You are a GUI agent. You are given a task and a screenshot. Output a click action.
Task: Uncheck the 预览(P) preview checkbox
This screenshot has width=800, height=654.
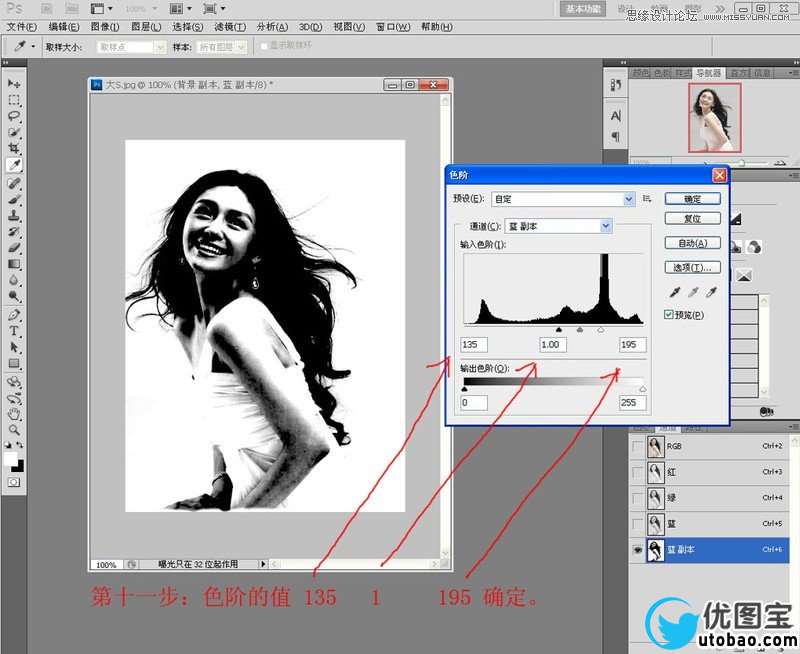tap(668, 315)
